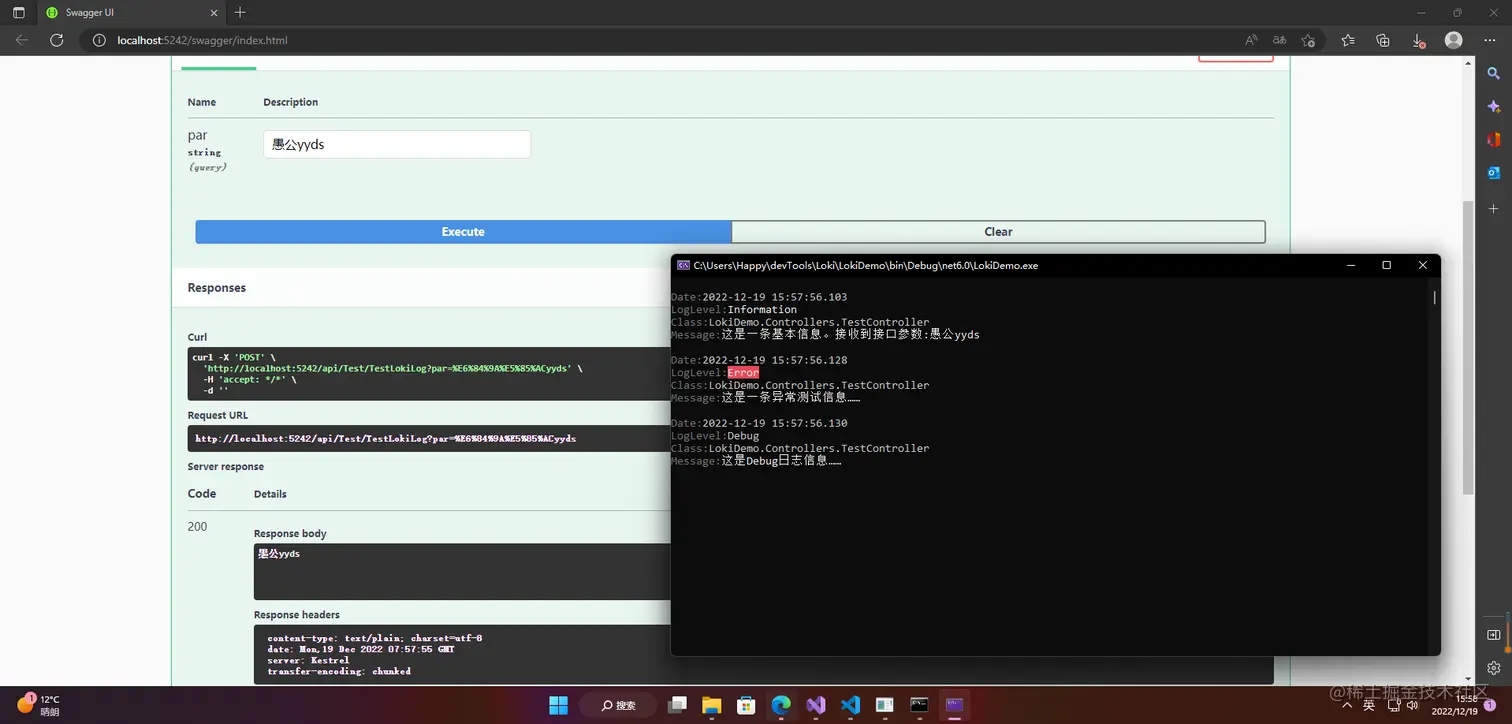The image size is (1512, 724).
Task: Open Outlook in Edge sidebar
Action: click(1494, 173)
